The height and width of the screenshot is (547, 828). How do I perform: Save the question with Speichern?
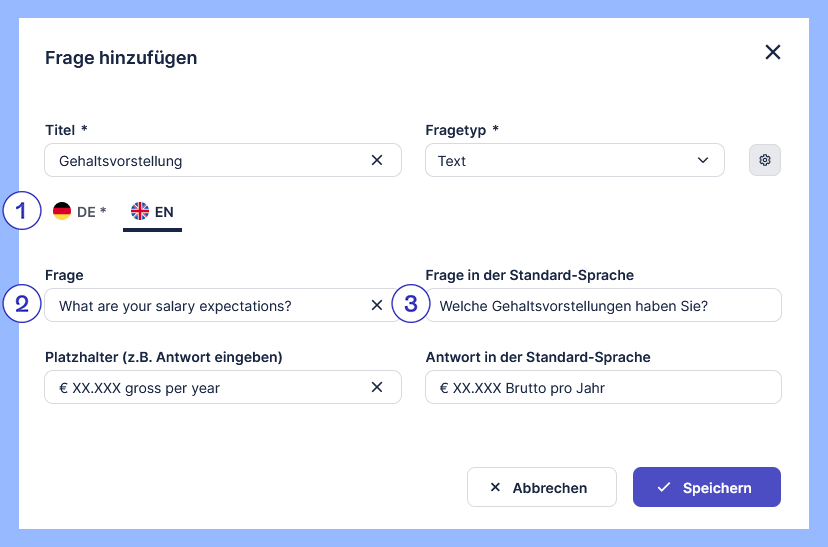(706, 488)
